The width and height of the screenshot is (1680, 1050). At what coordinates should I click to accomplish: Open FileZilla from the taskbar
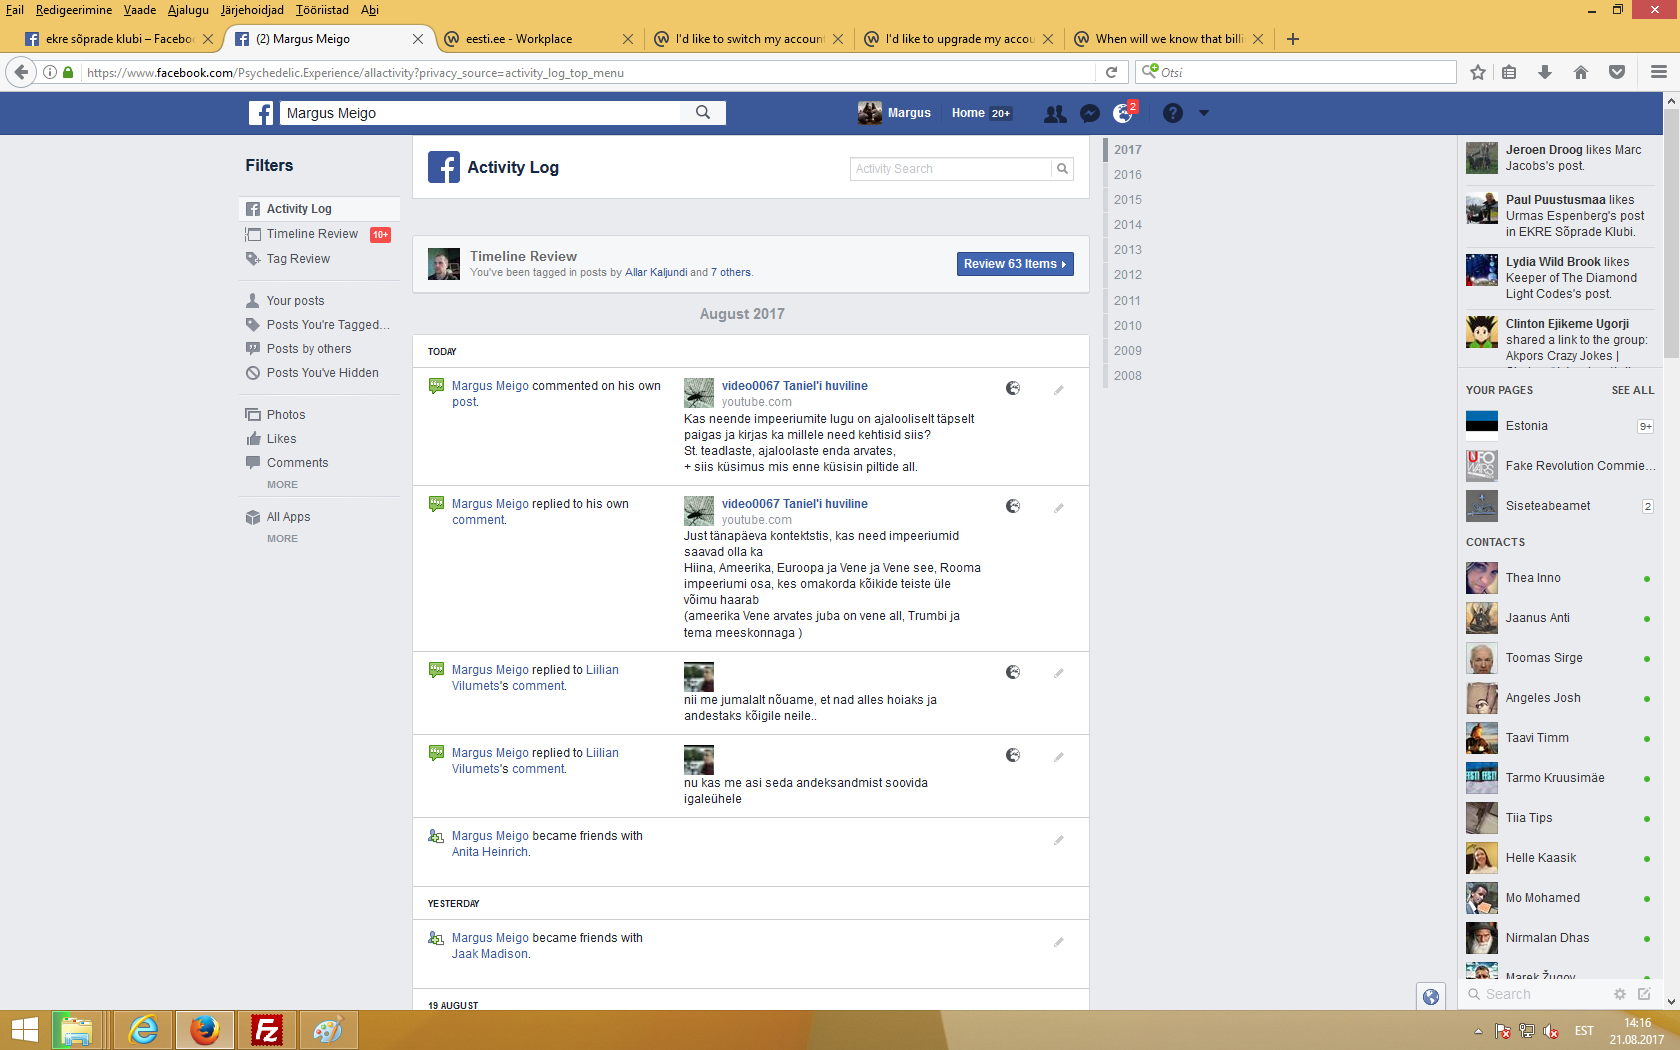266,1030
